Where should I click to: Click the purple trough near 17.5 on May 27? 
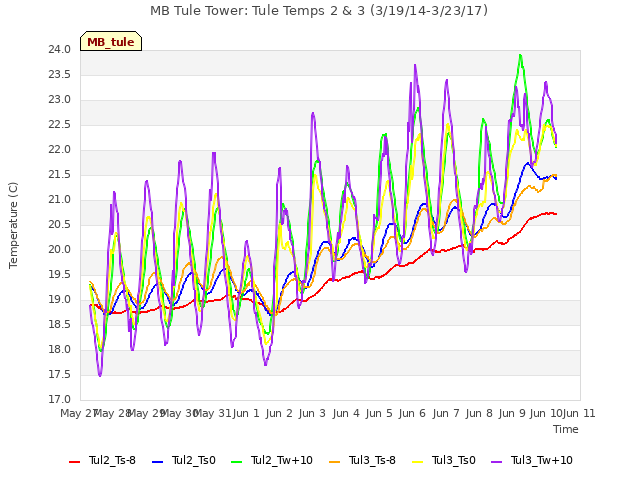tap(100, 375)
